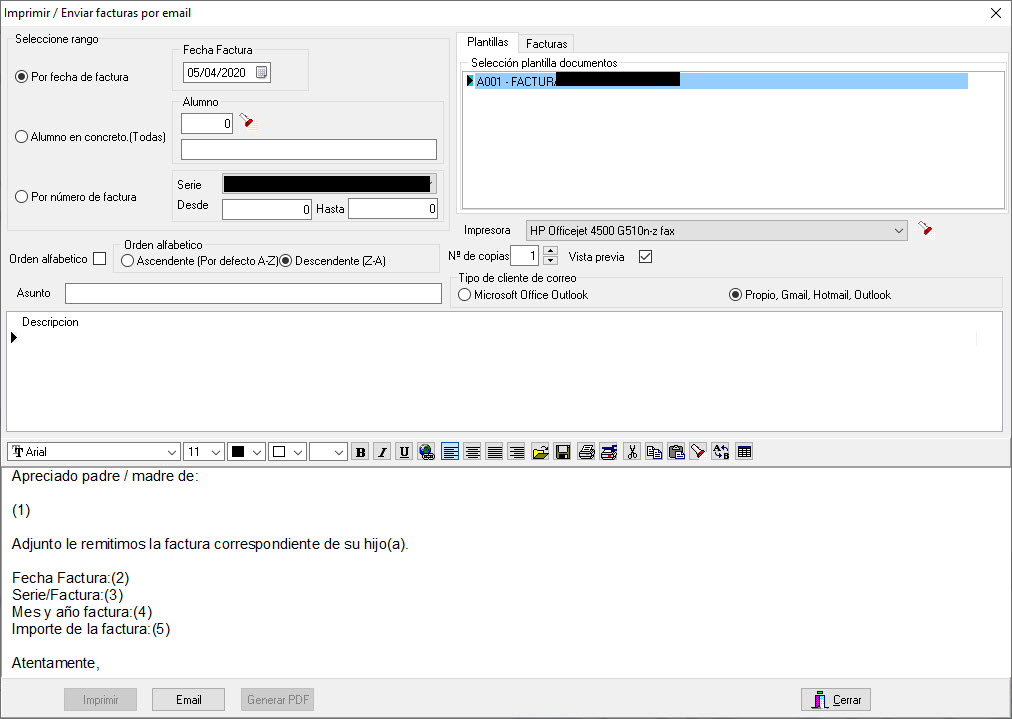Save the text with the floppy disk icon
The height and width of the screenshot is (719, 1012).
(x=562, y=452)
